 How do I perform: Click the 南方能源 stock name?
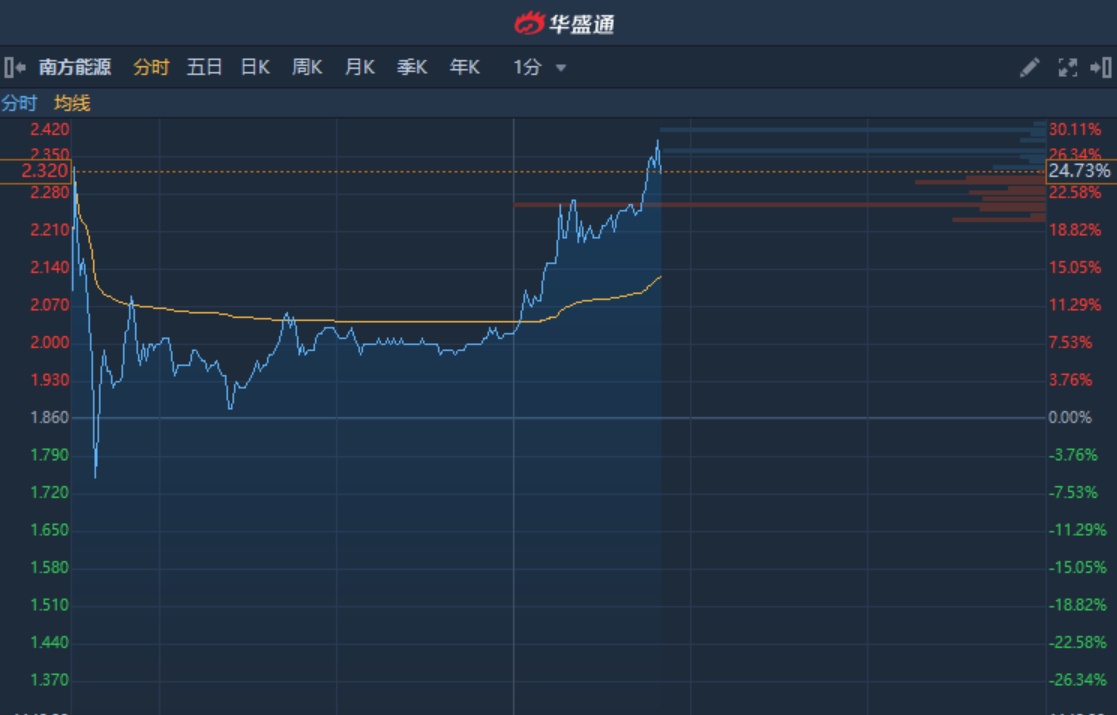(x=75, y=67)
